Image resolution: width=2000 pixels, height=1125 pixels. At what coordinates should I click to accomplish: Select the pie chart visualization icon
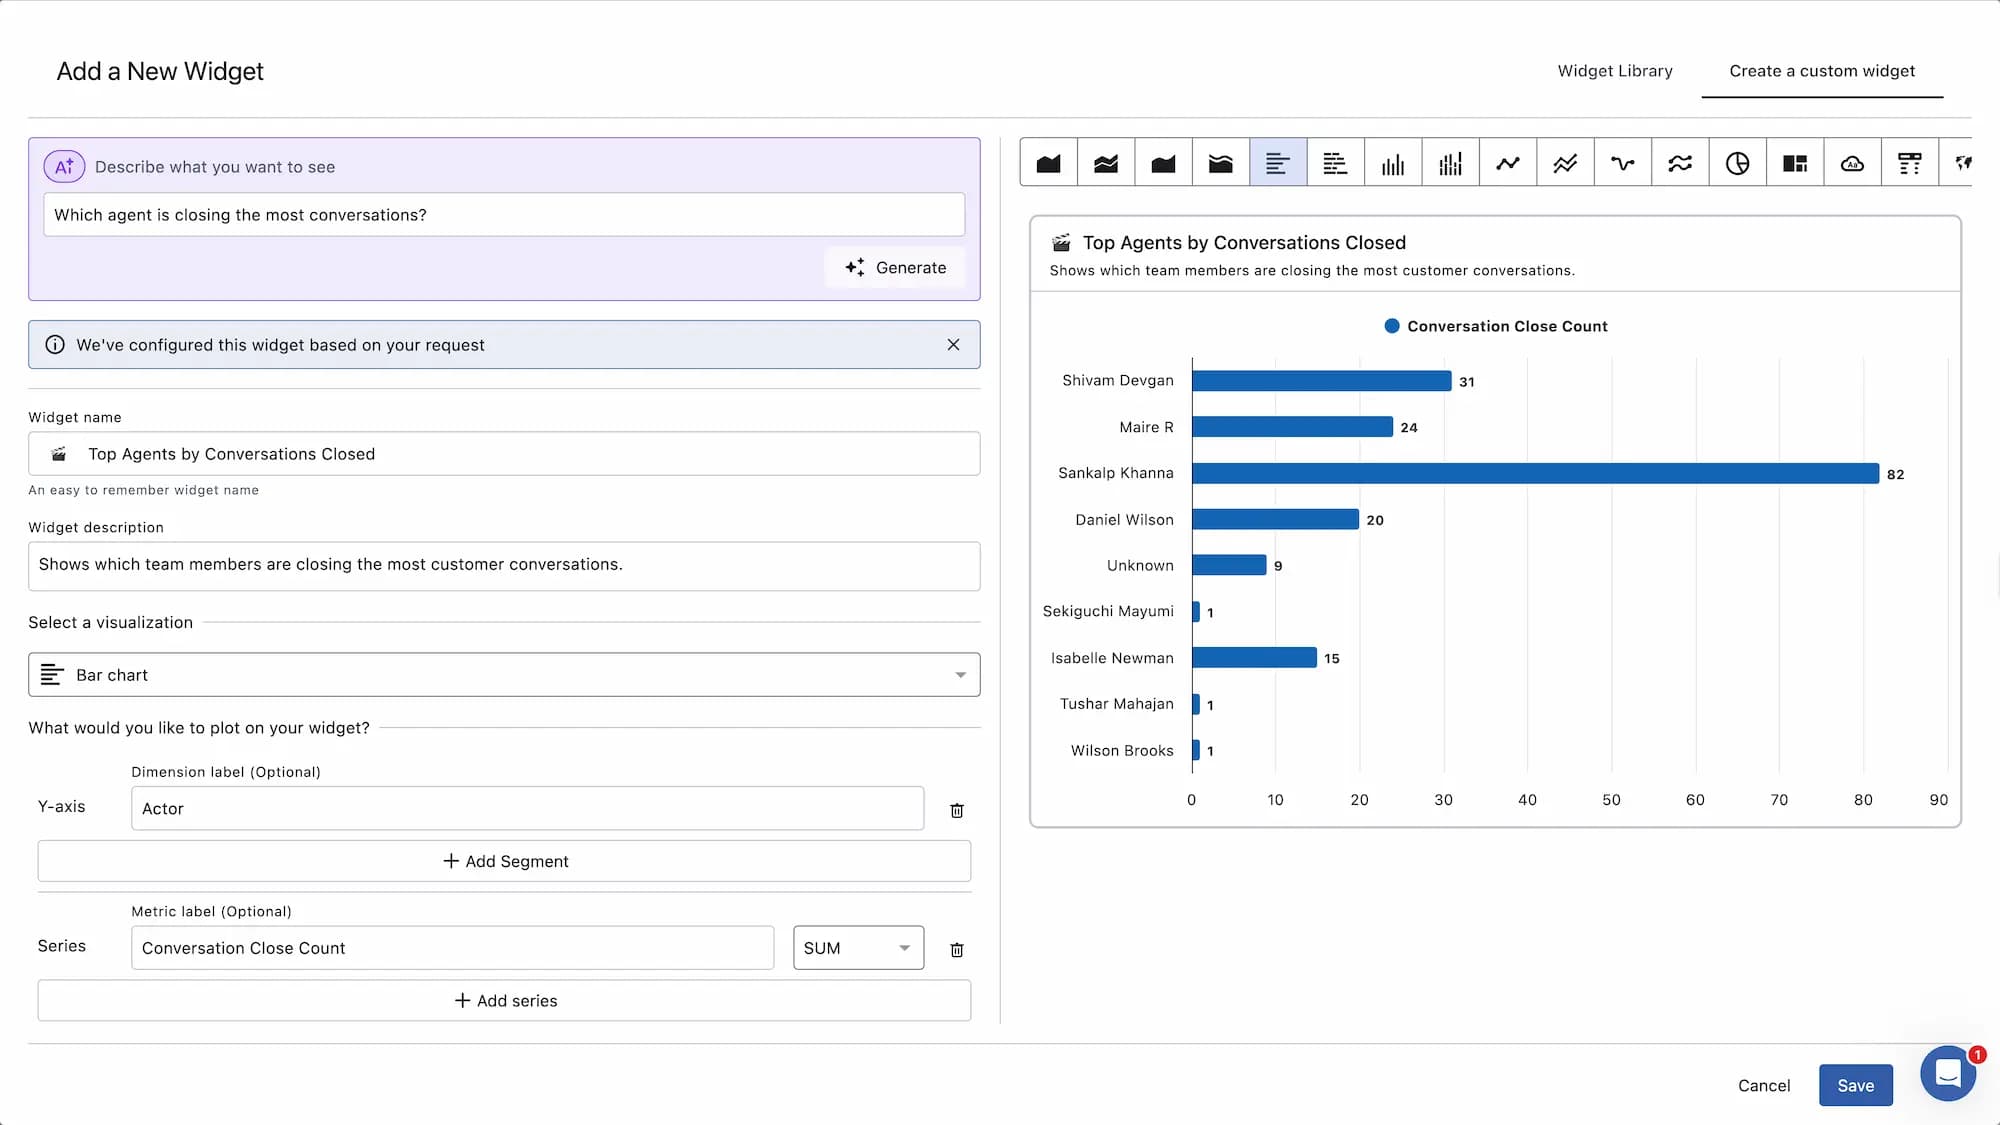(1737, 163)
